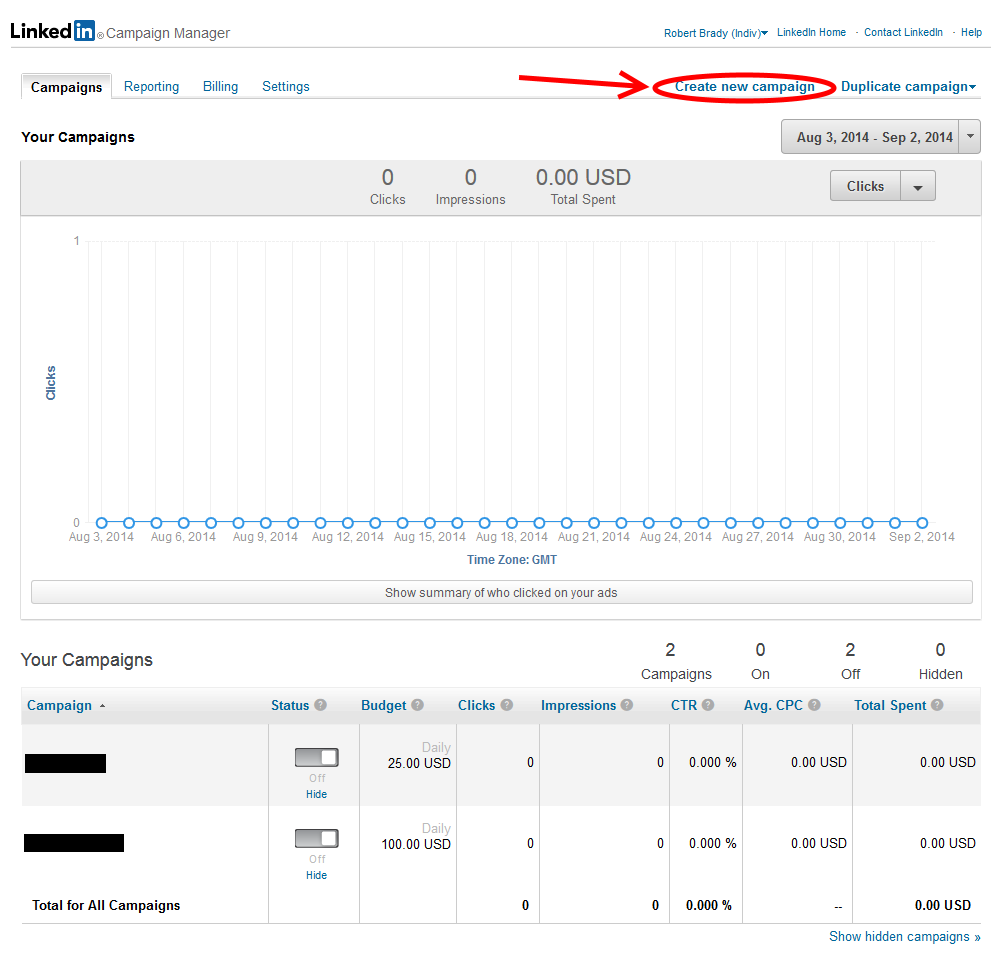The image size is (998, 961).
Task: Click the sort arrow beside Campaign header
Action: point(102,706)
